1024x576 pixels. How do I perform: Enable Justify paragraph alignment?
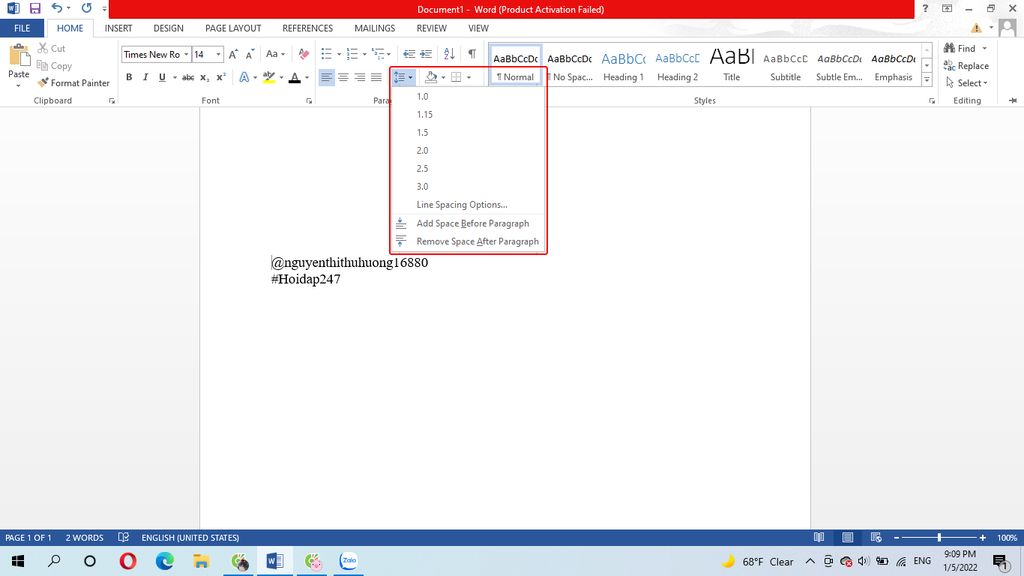coord(376,77)
